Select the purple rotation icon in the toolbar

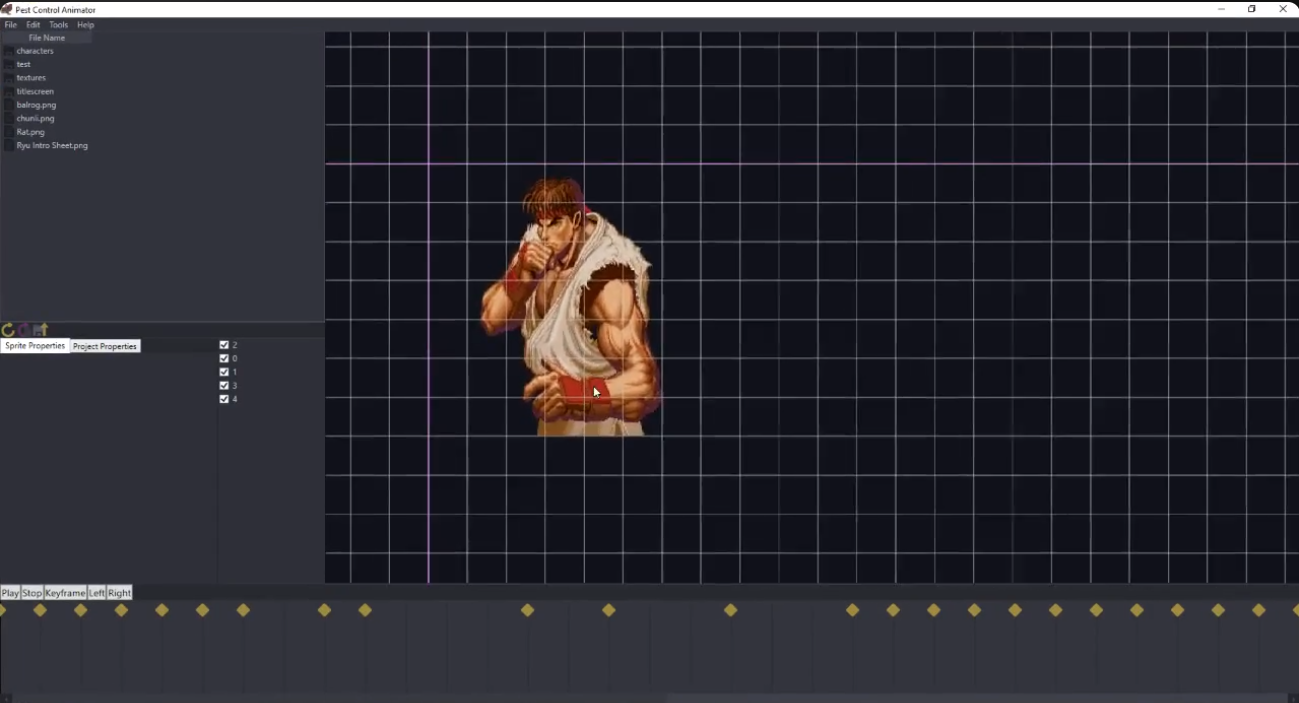click(x=22, y=329)
